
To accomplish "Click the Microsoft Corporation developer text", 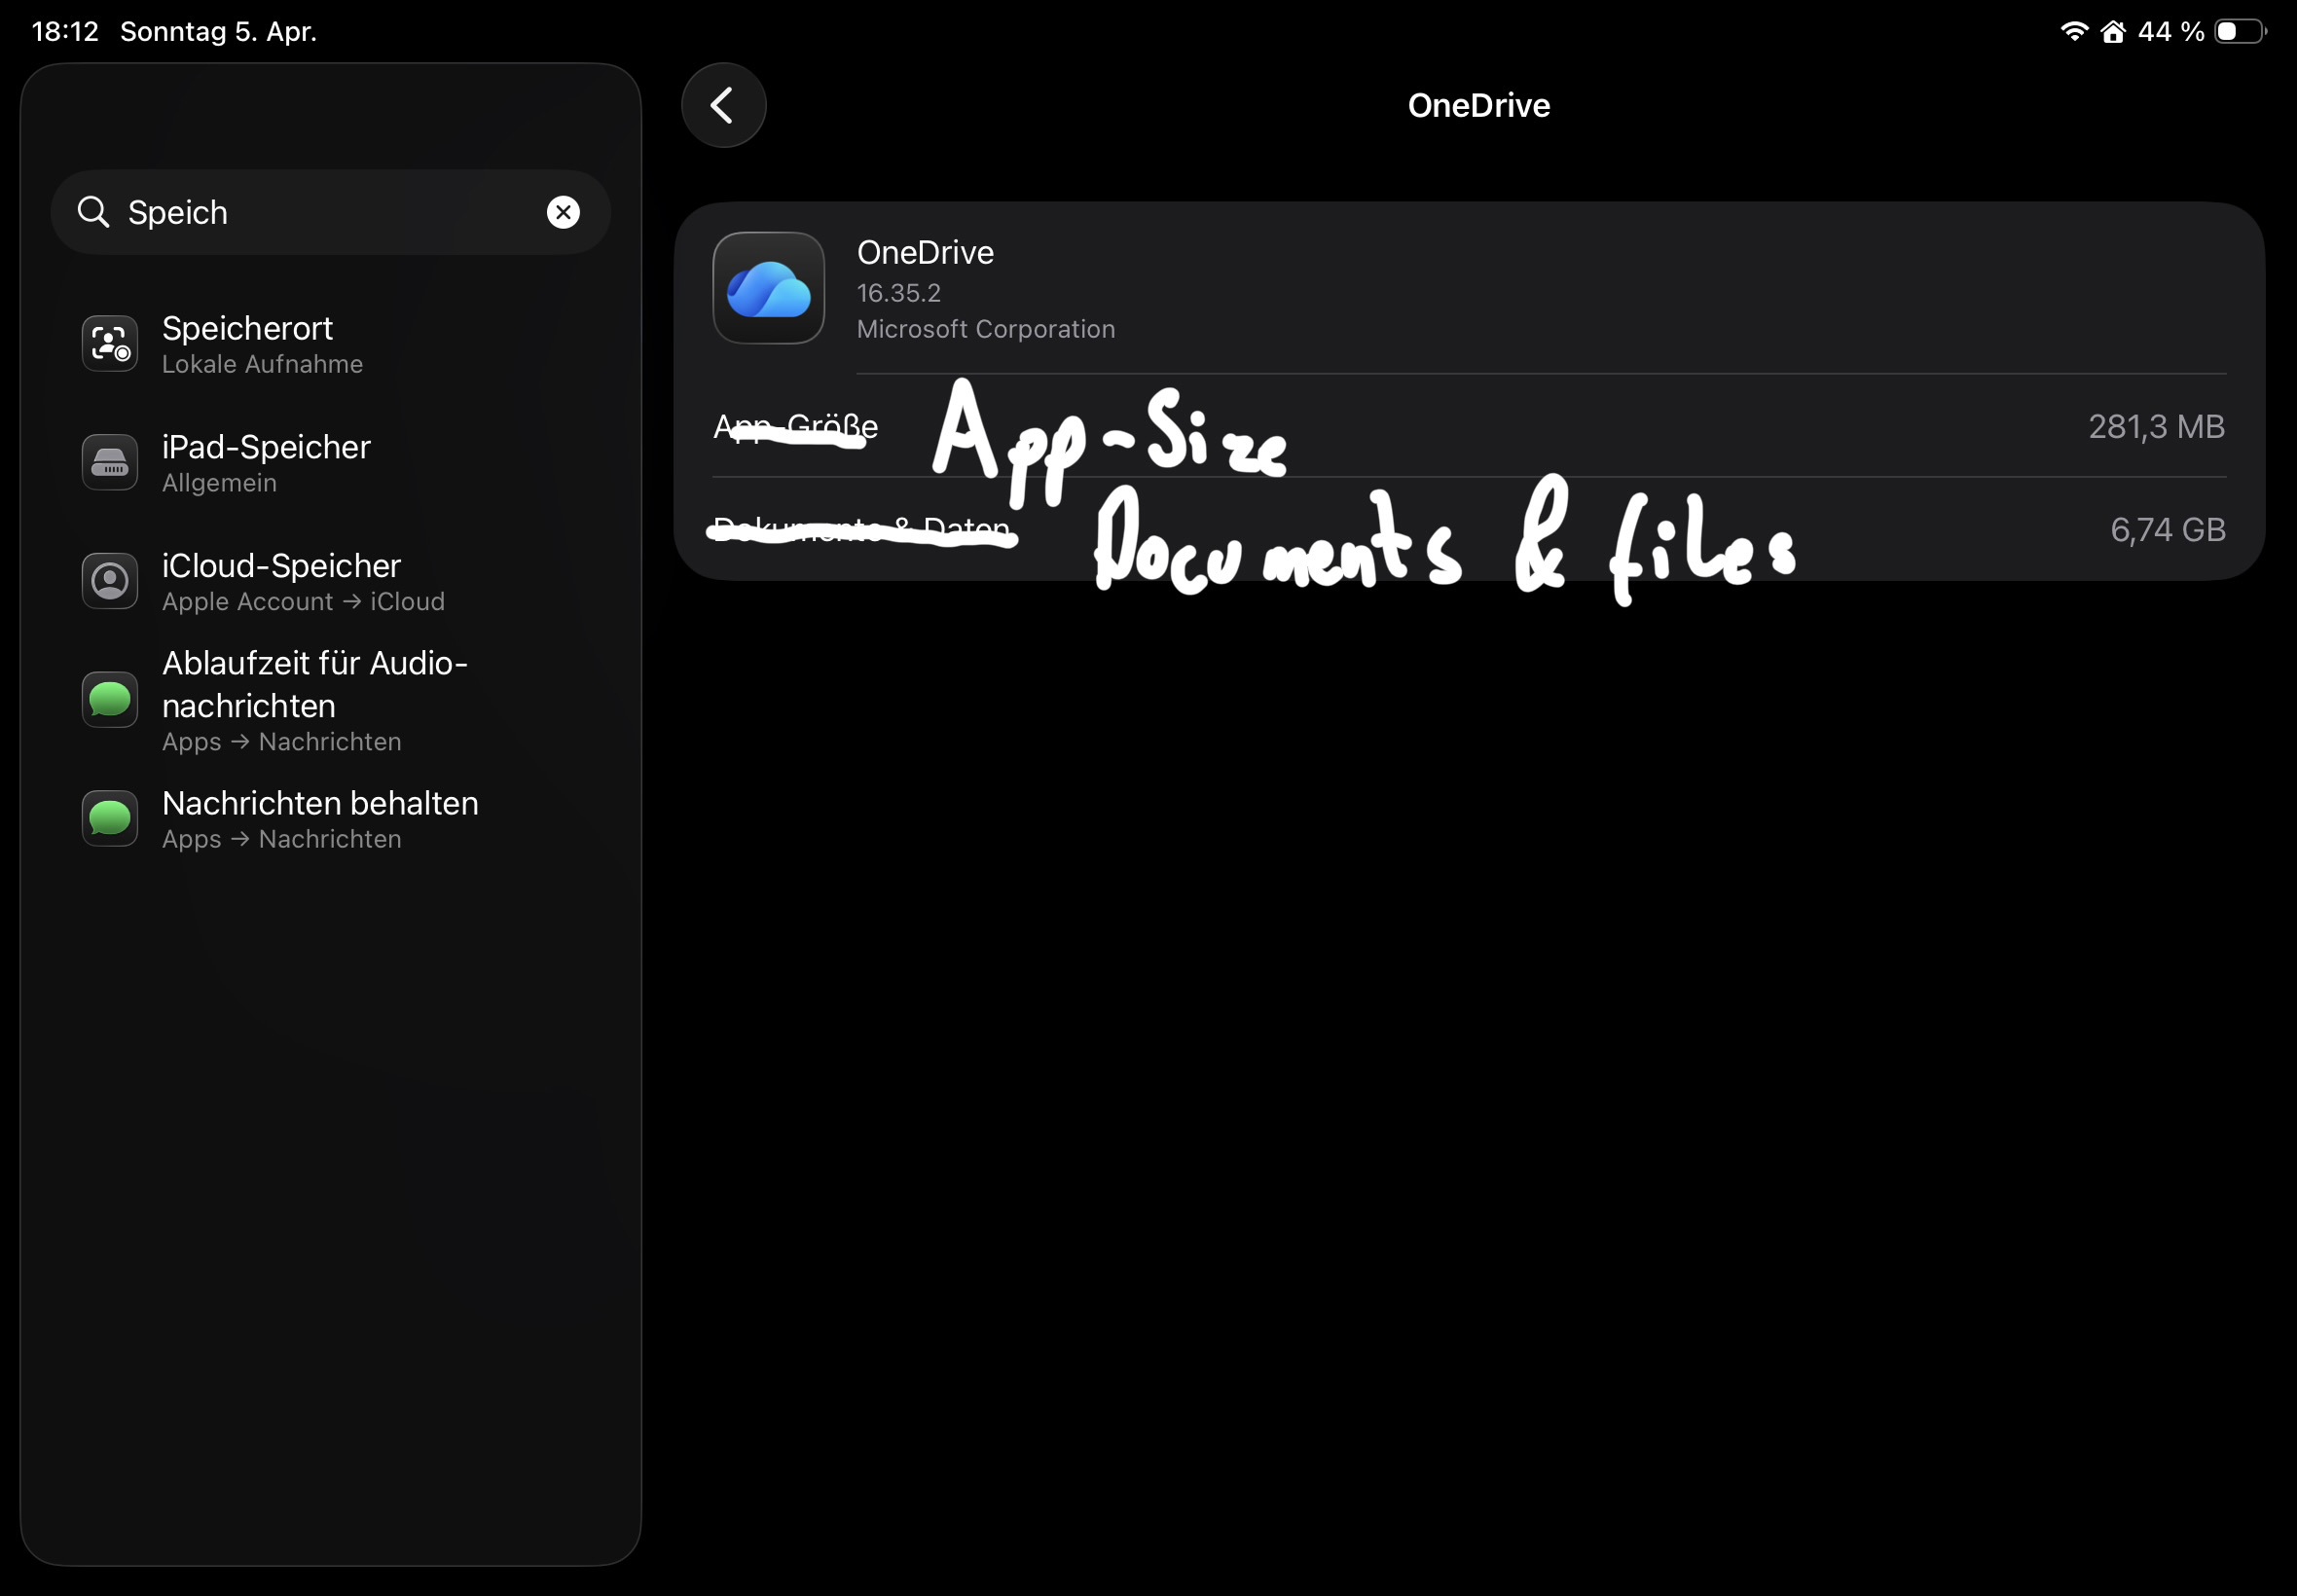I will point(985,329).
